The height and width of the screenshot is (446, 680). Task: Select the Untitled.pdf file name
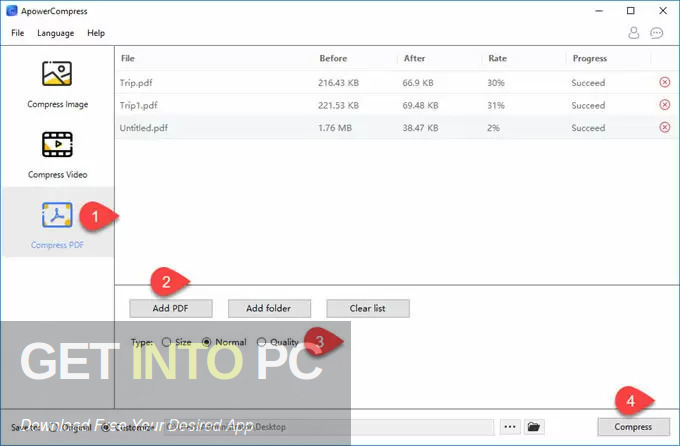144,128
